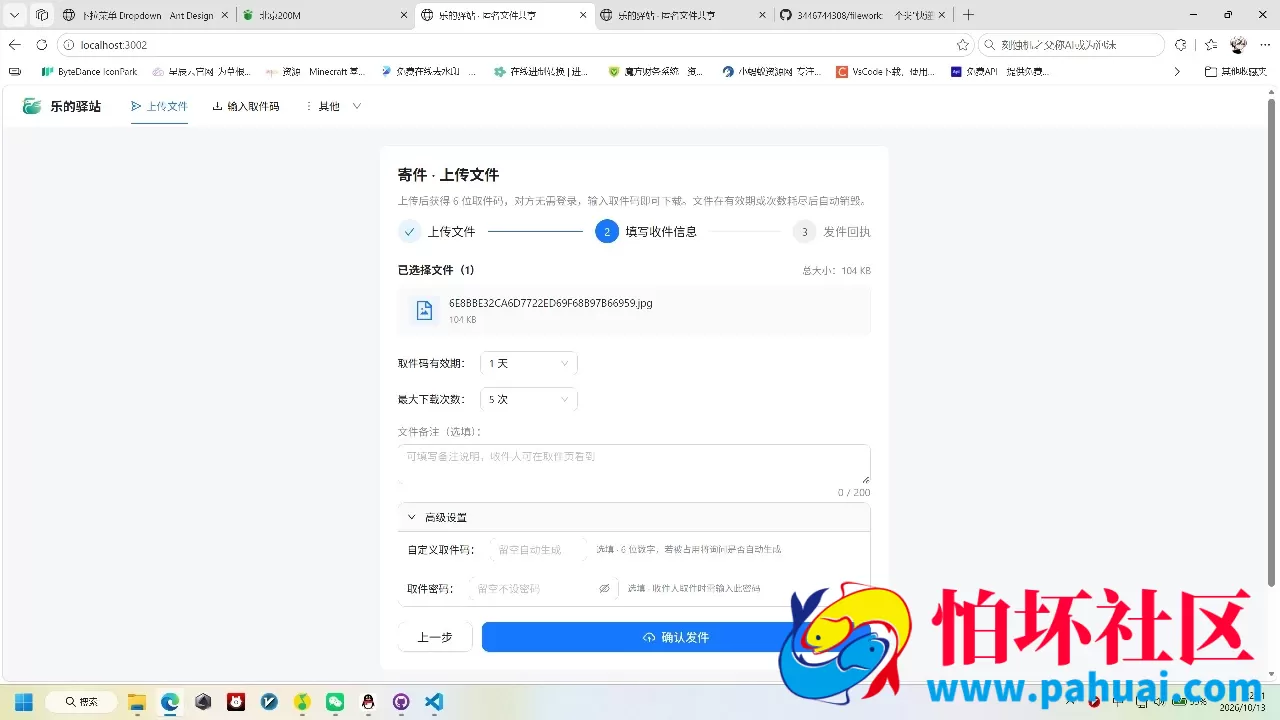This screenshot has width=1280, height=720.
Task: Click the file name 6E8BBE32CA6D7722ED69F68B97B66959.jpg
Action: tap(550, 303)
